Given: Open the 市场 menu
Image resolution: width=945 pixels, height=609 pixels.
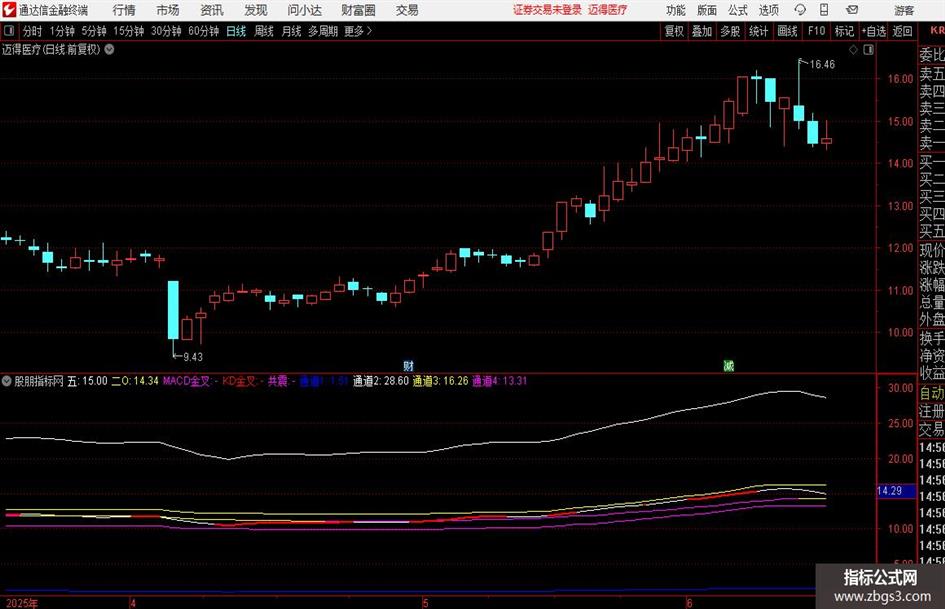Looking at the screenshot, I should tap(168, 10).
